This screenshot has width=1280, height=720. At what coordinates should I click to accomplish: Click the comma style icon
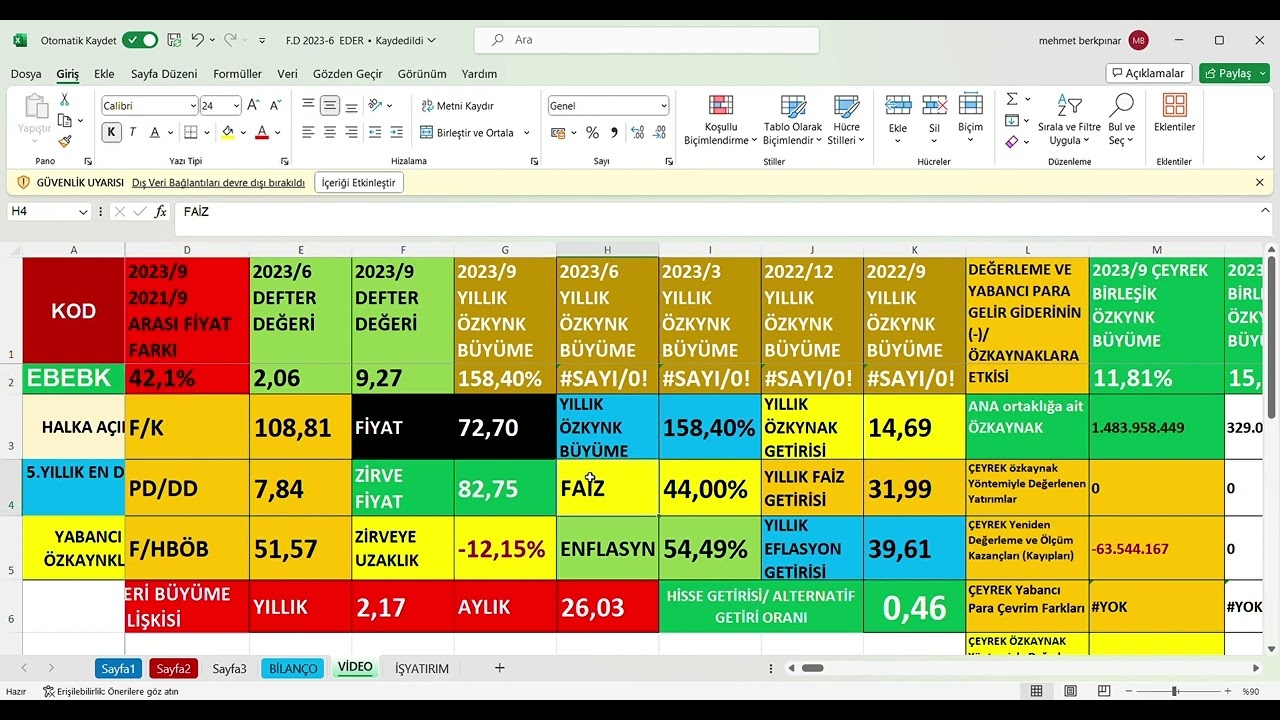tap(613, 132)
